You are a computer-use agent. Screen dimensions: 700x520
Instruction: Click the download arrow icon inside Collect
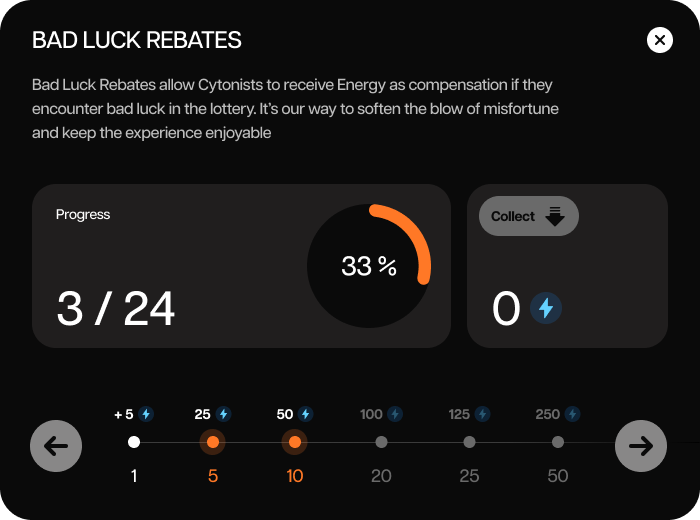pos(556,216)
